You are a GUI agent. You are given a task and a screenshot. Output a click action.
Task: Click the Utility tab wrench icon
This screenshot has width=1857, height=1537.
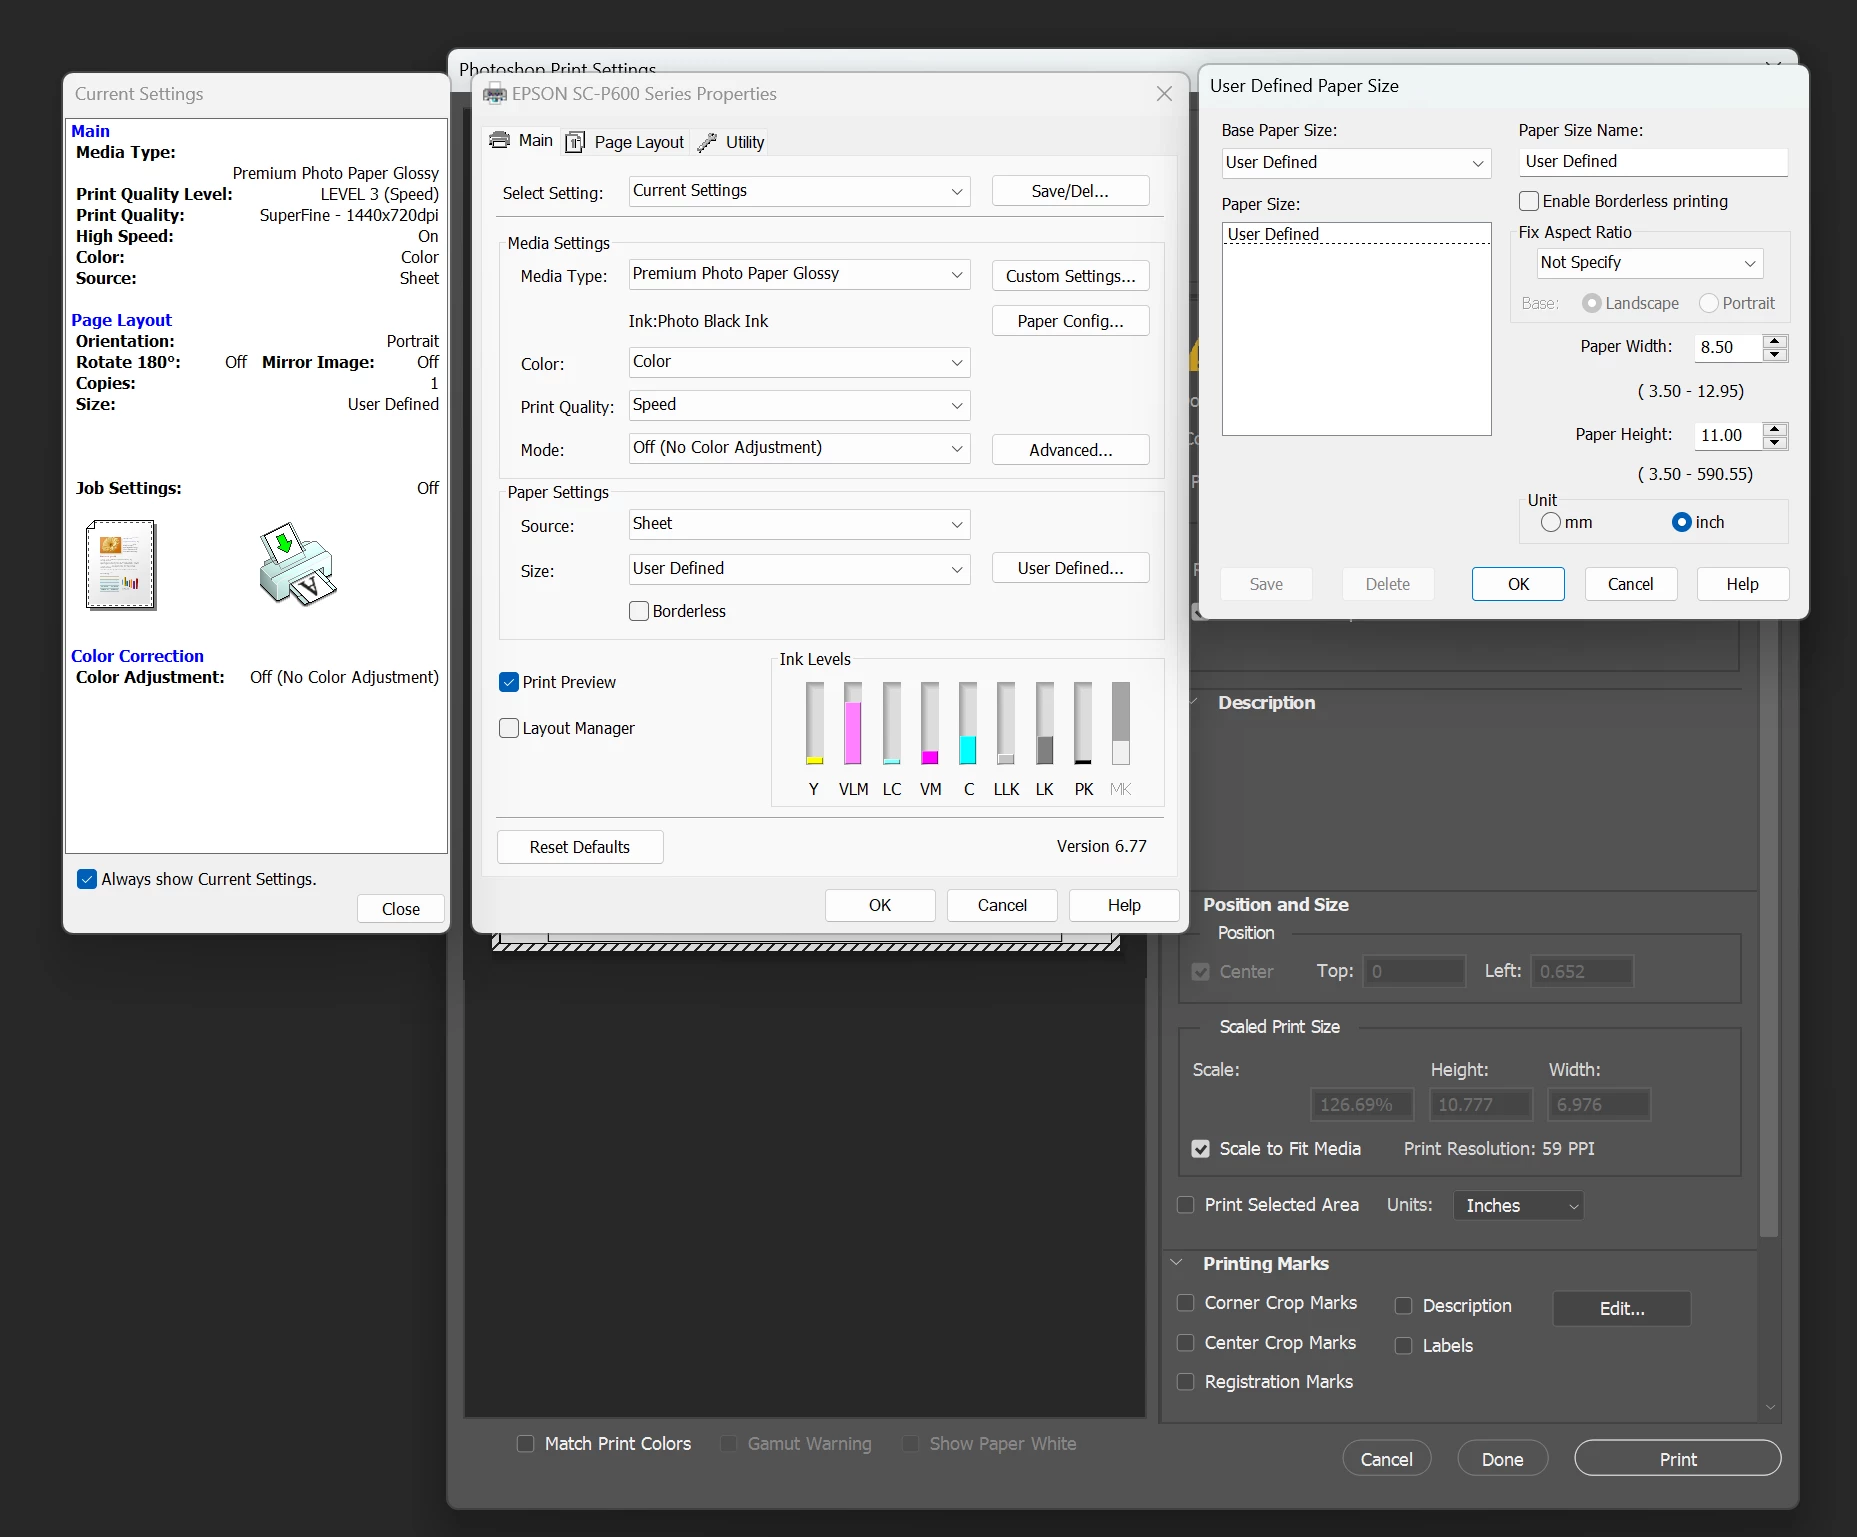(707, 142)
